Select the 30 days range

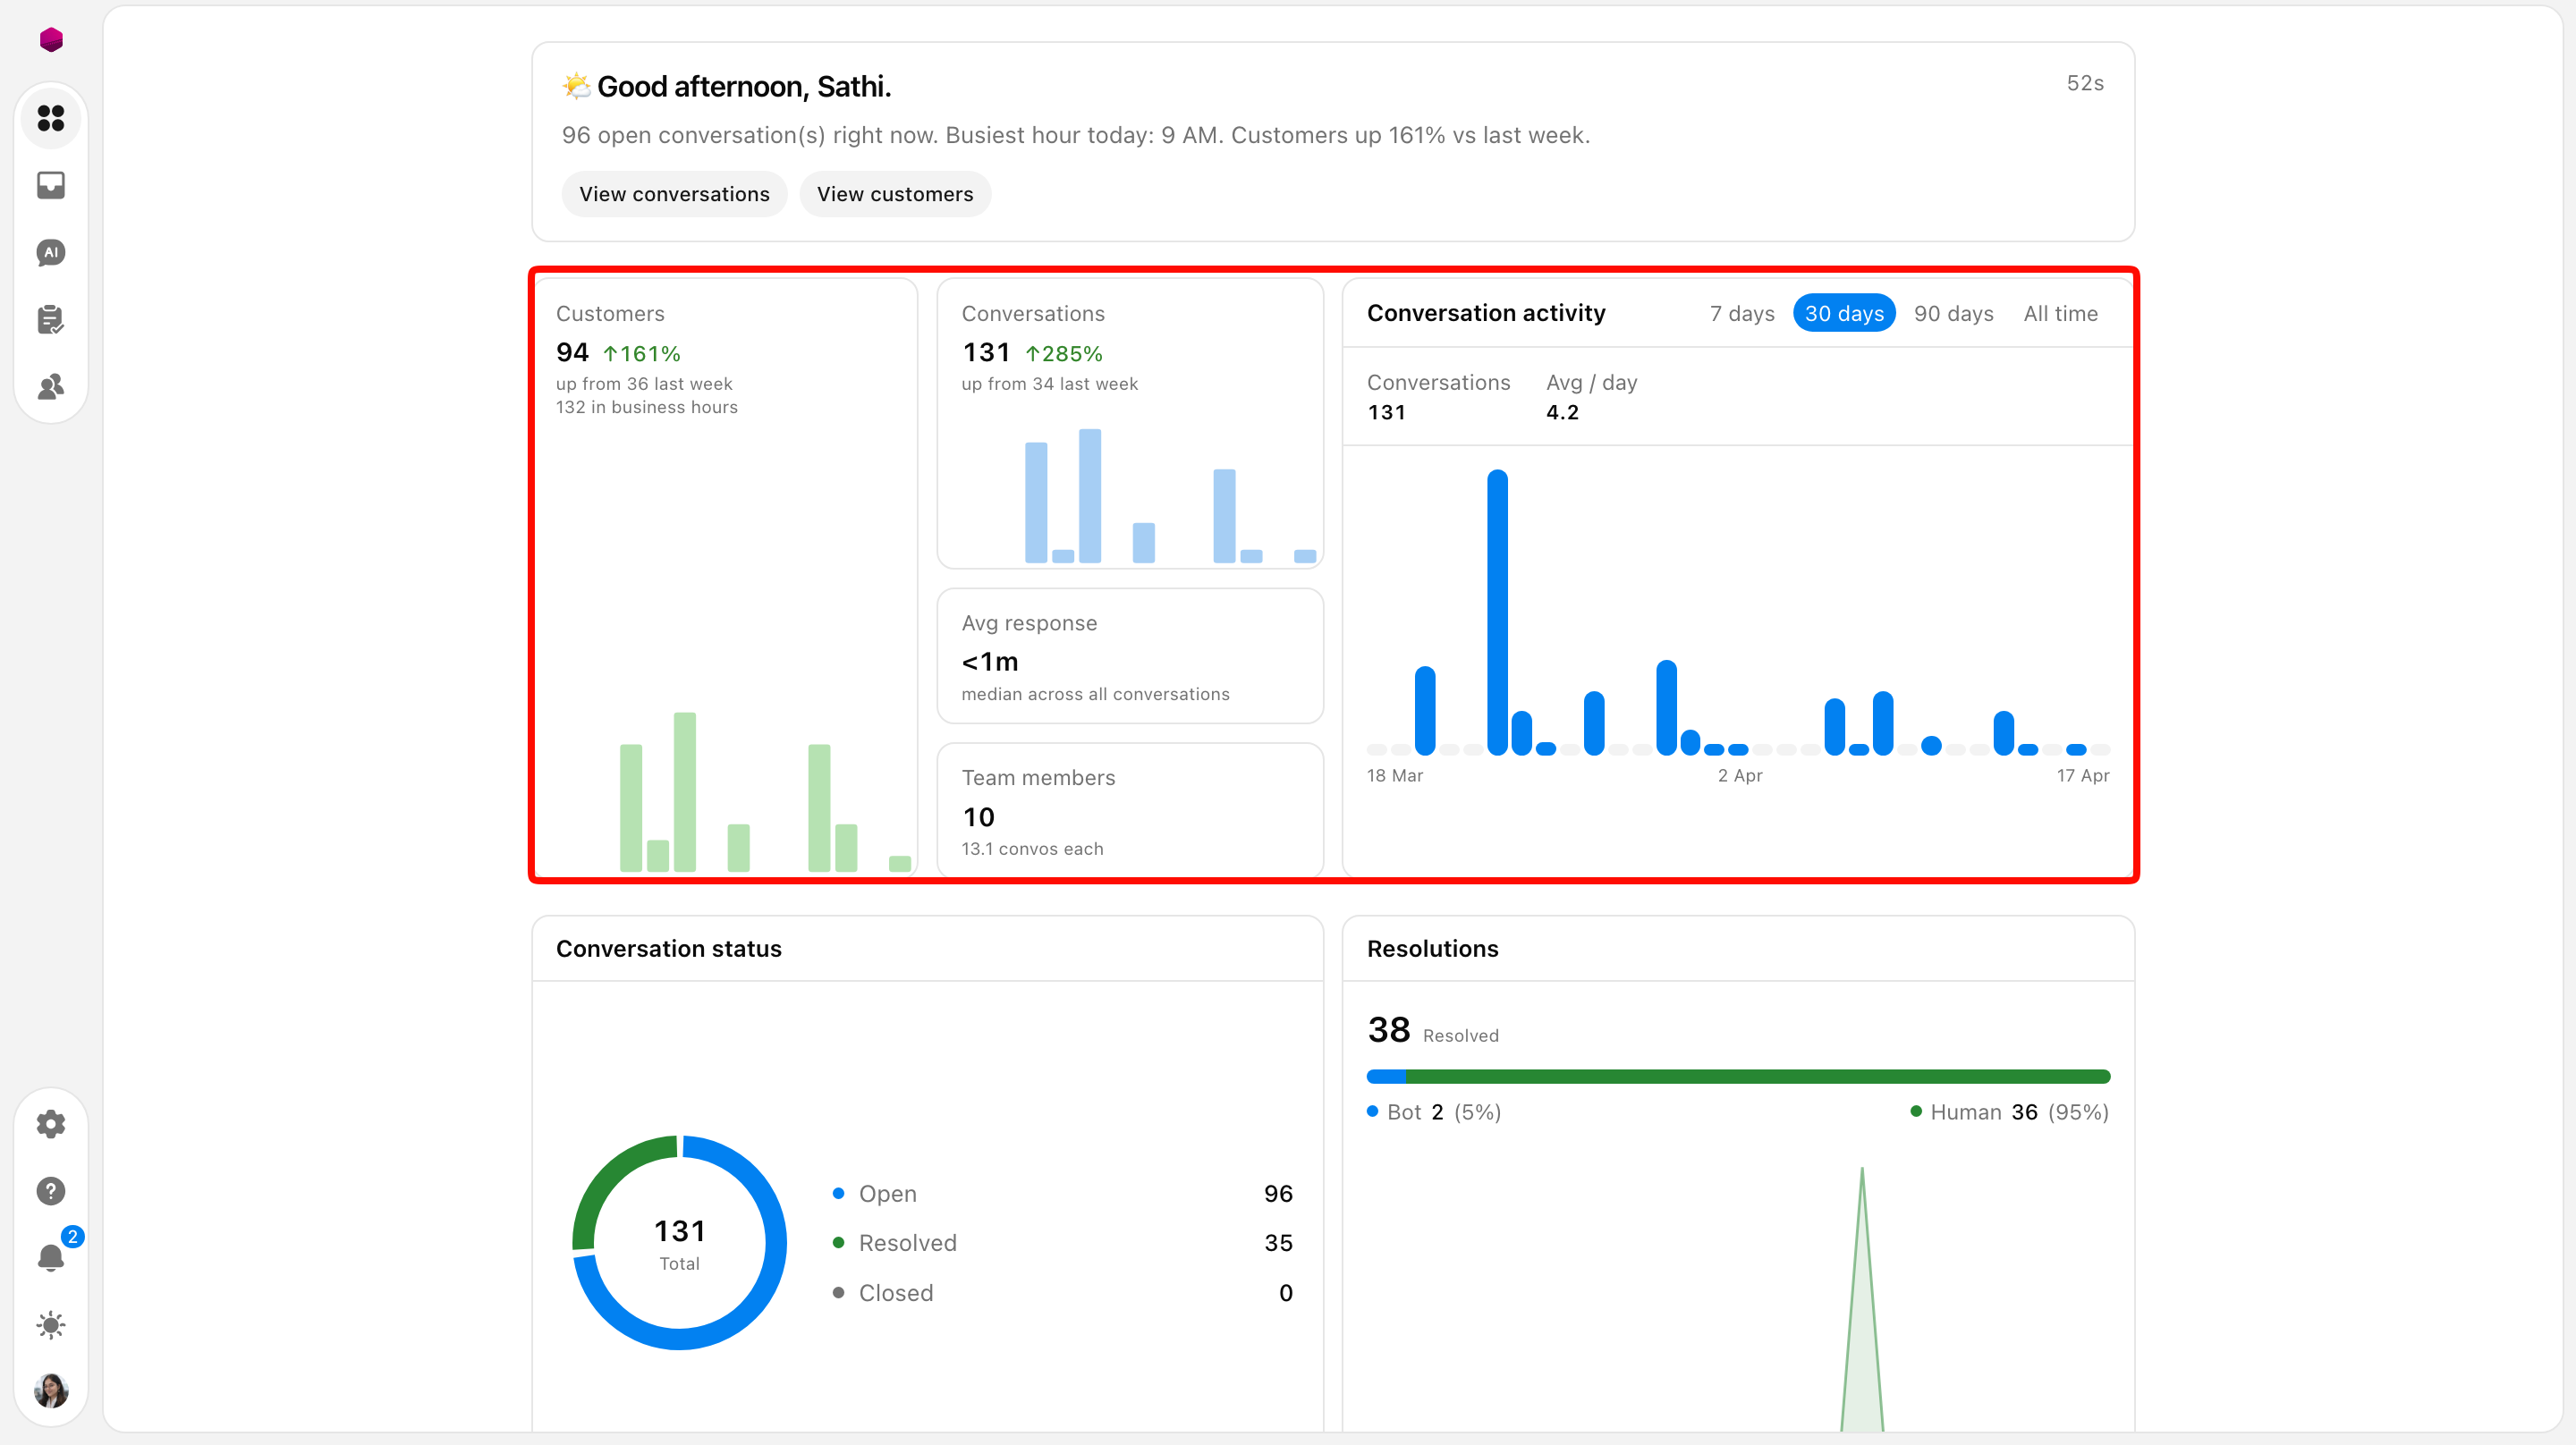coord(1844,313)
